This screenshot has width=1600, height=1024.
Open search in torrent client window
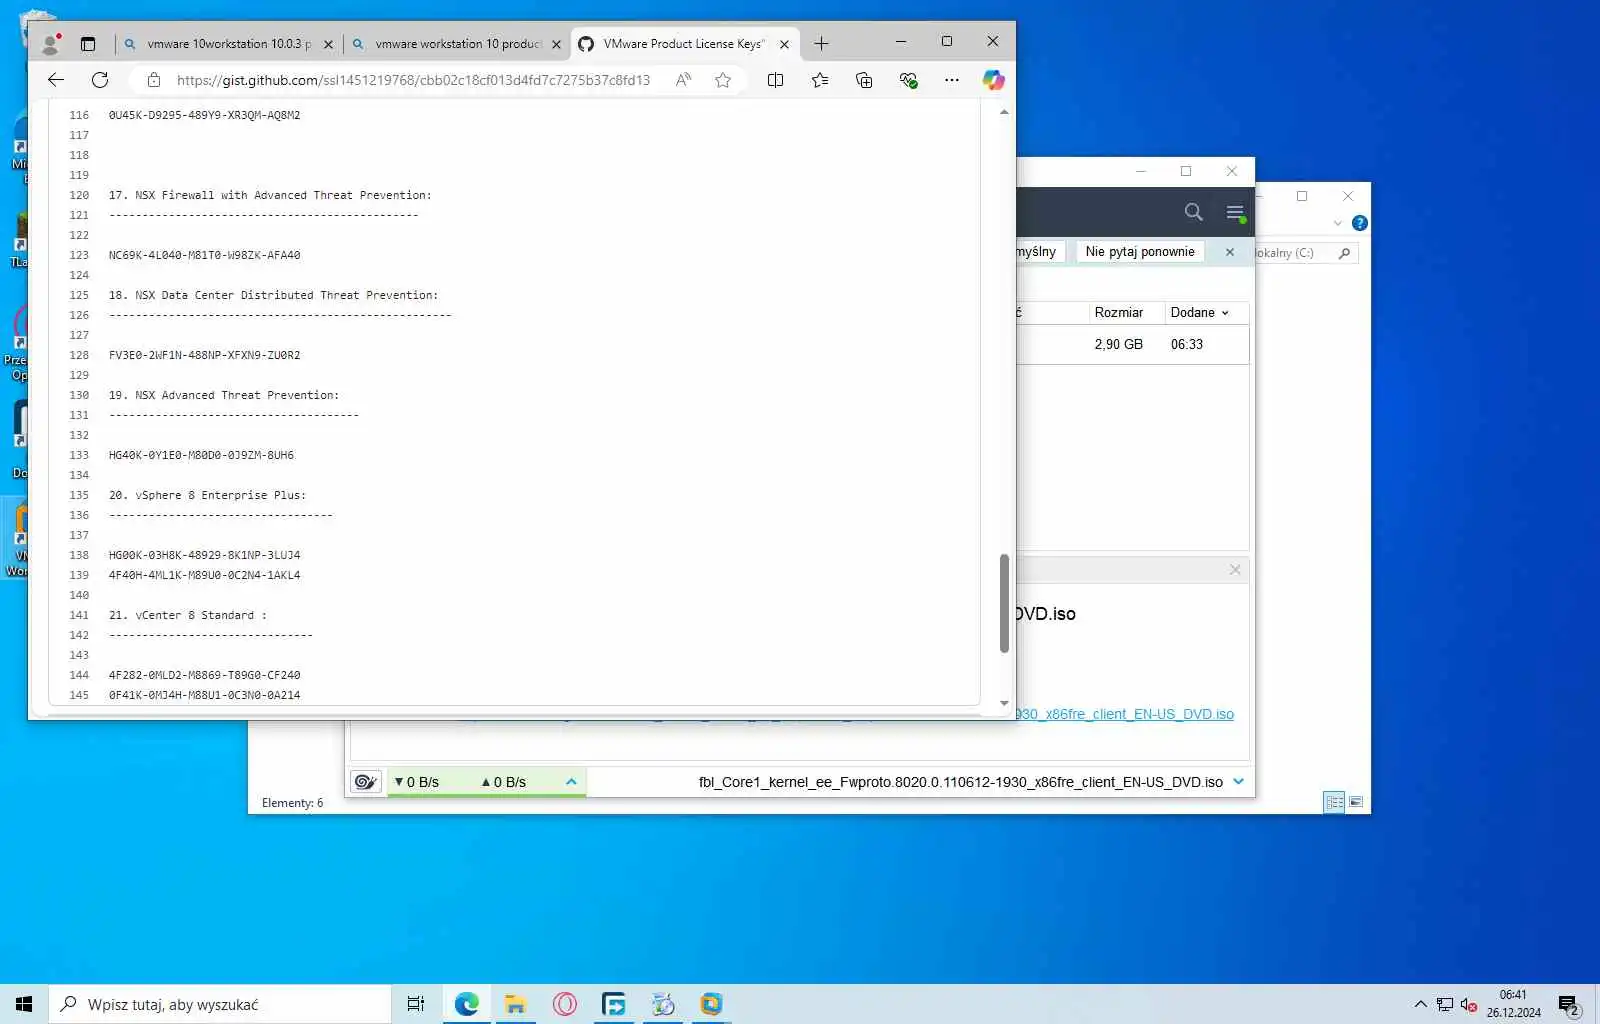pyautogui.click(x=1193, y=212)
